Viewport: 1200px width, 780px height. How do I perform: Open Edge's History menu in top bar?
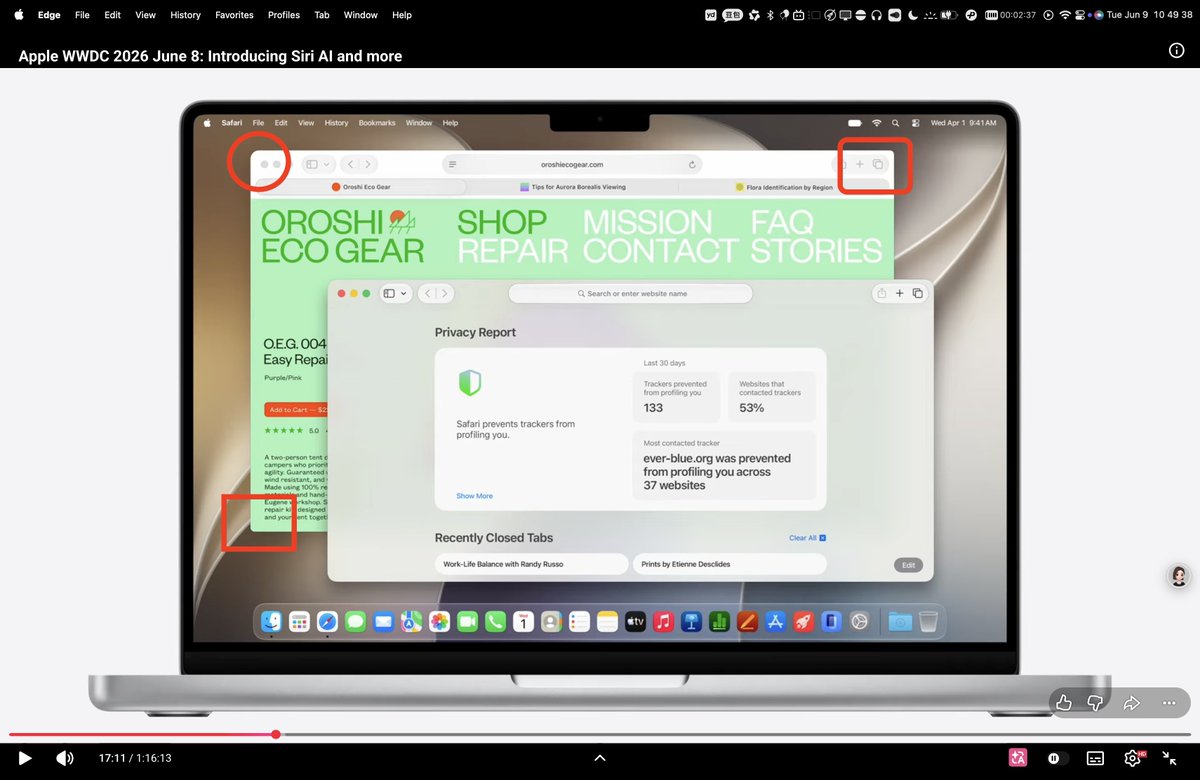coord(185,15)
